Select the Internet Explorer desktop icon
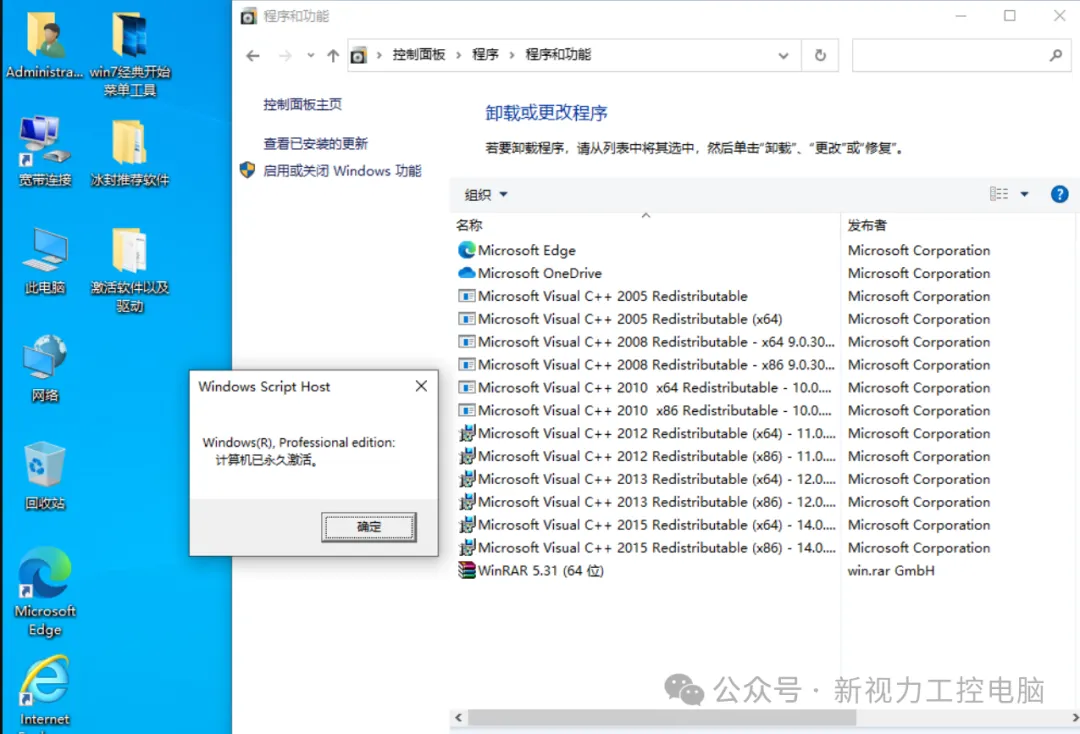Viewport: 1080px width, 734px height. coord(45,691)
